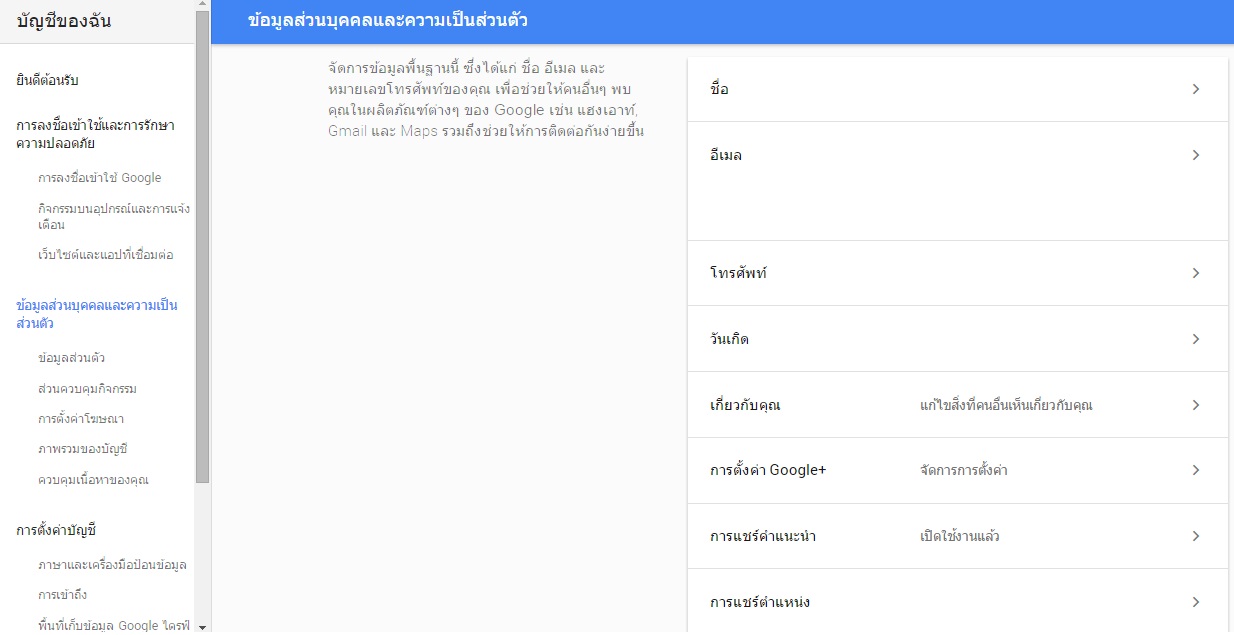Click the chevron in การแชร์ตำแหน่ง row
1234x635 pixels.
coord(1195,602)
